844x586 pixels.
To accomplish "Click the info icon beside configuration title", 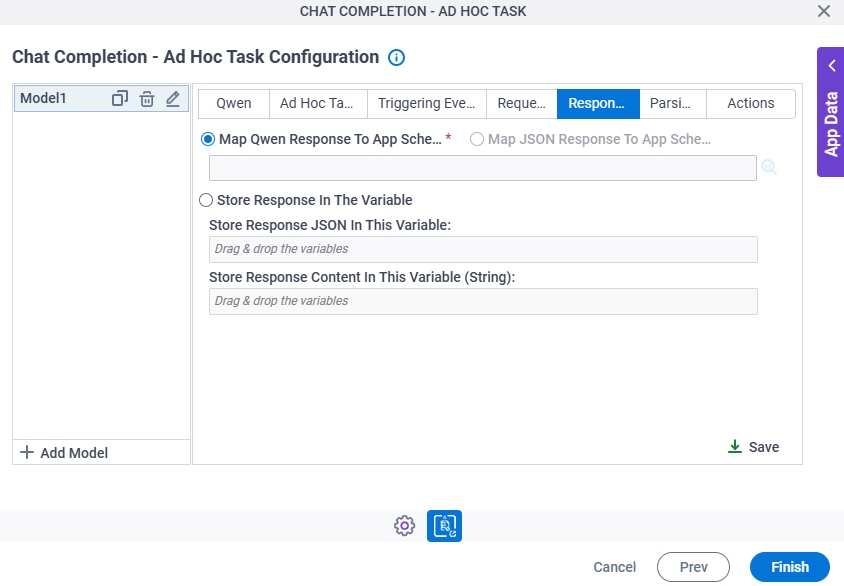I will tap(396, 58).
